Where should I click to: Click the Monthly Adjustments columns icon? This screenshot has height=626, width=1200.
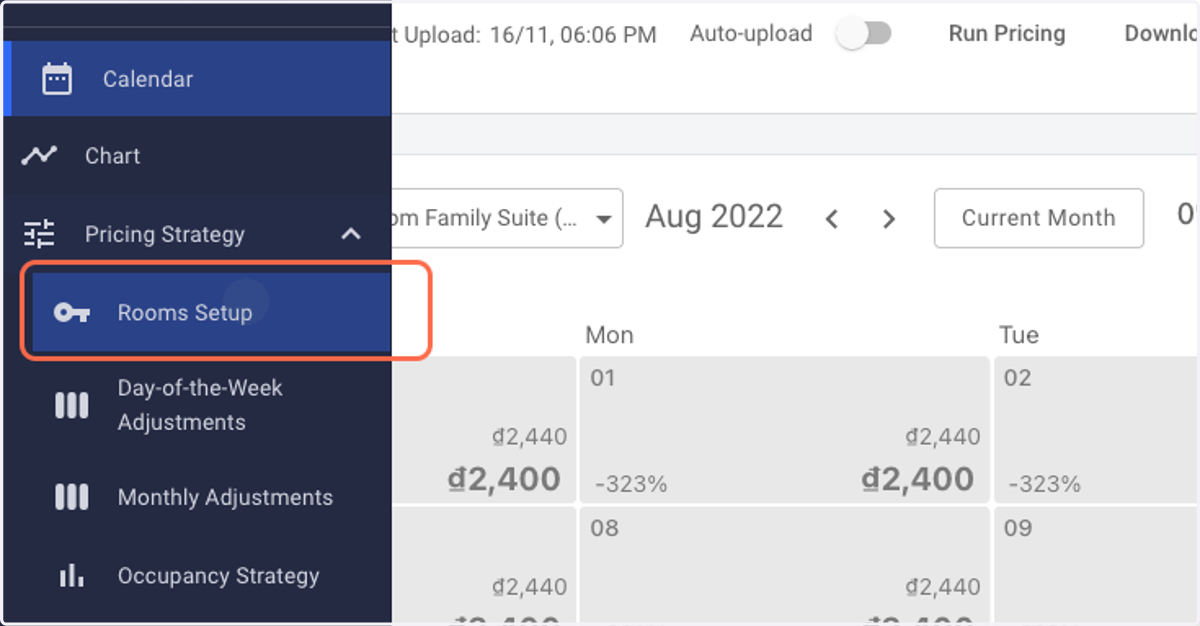pyautogui.click(x=72, y=497)
